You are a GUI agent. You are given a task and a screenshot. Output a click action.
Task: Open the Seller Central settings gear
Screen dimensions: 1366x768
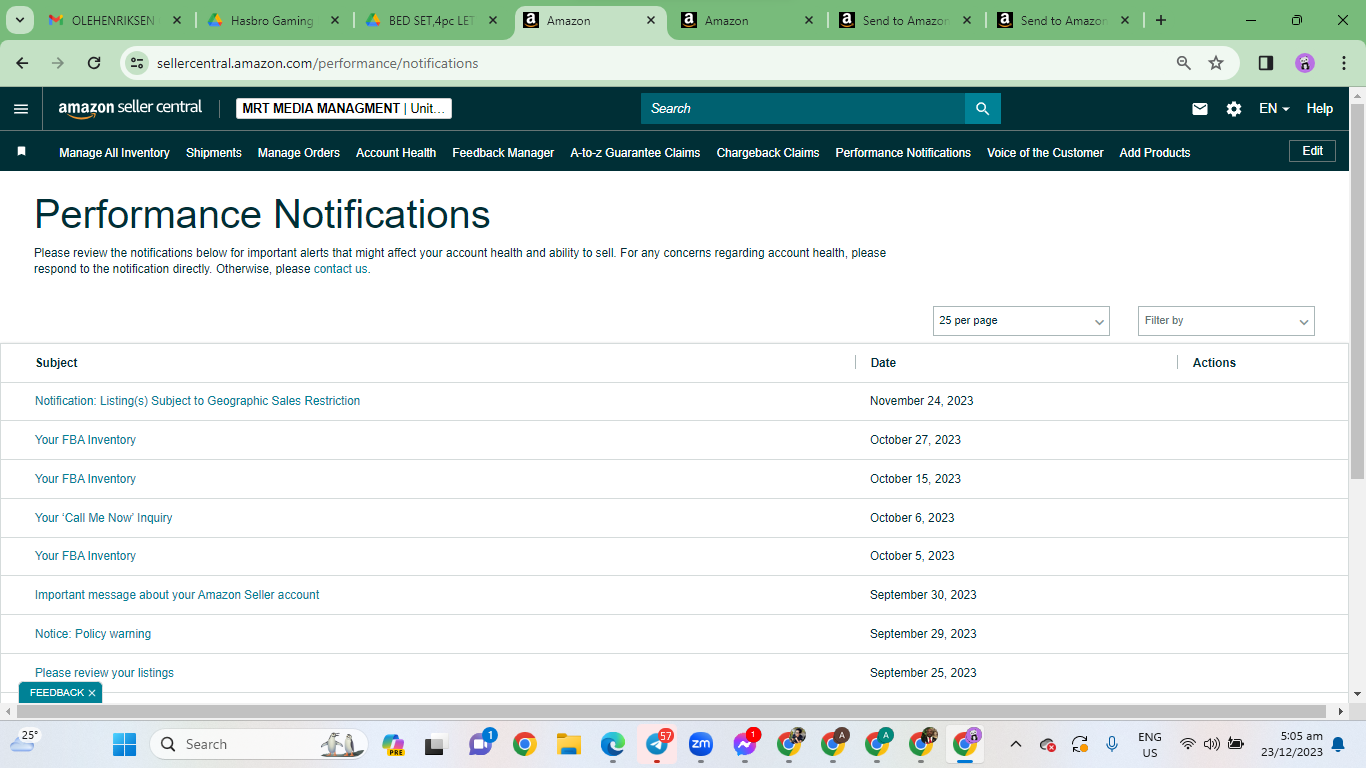(1234, 109)
